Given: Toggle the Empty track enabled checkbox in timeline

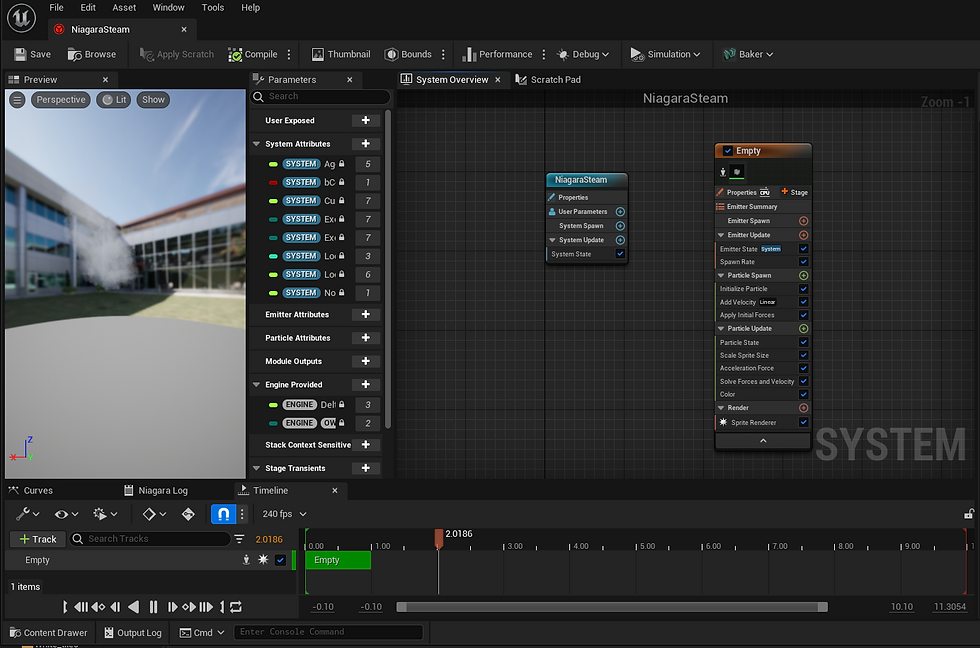Looking at the screenshot, I should tap(280, 560).
